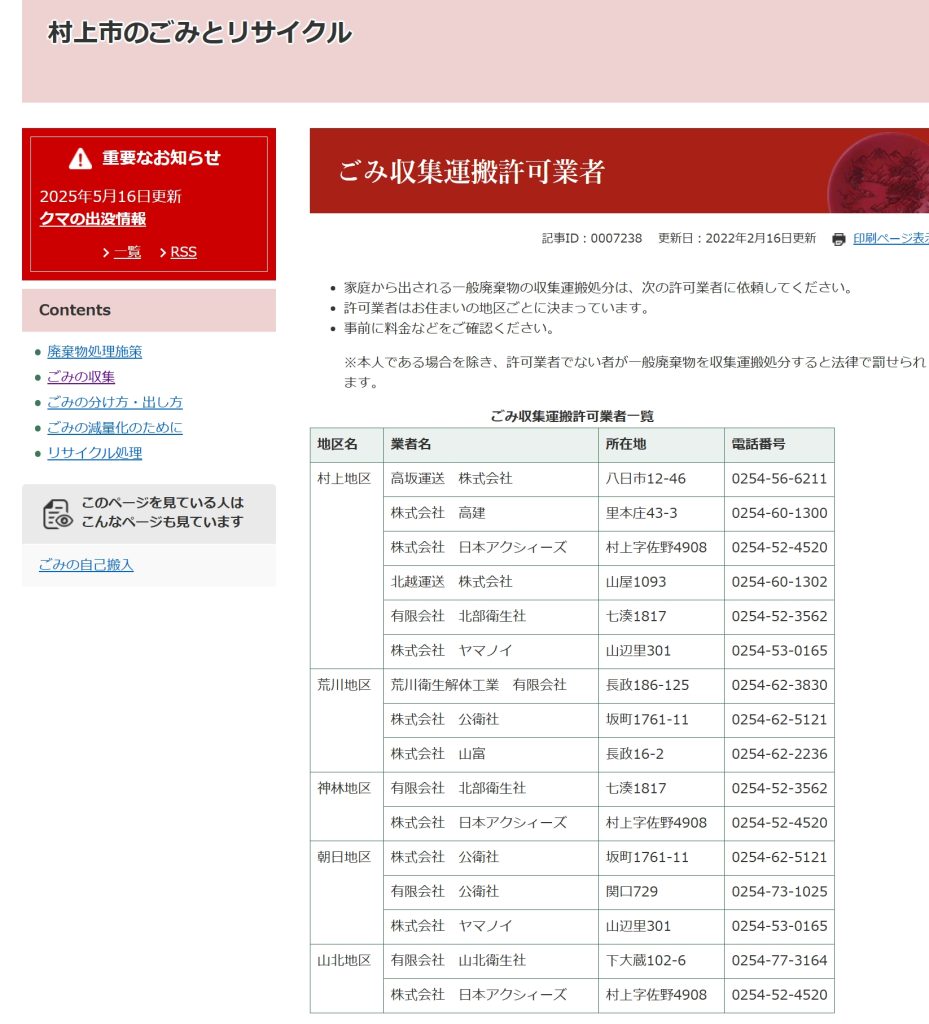929x1024 pixels.
Task: Click the document-eye icon in related pages box
Action: [57, 514]
